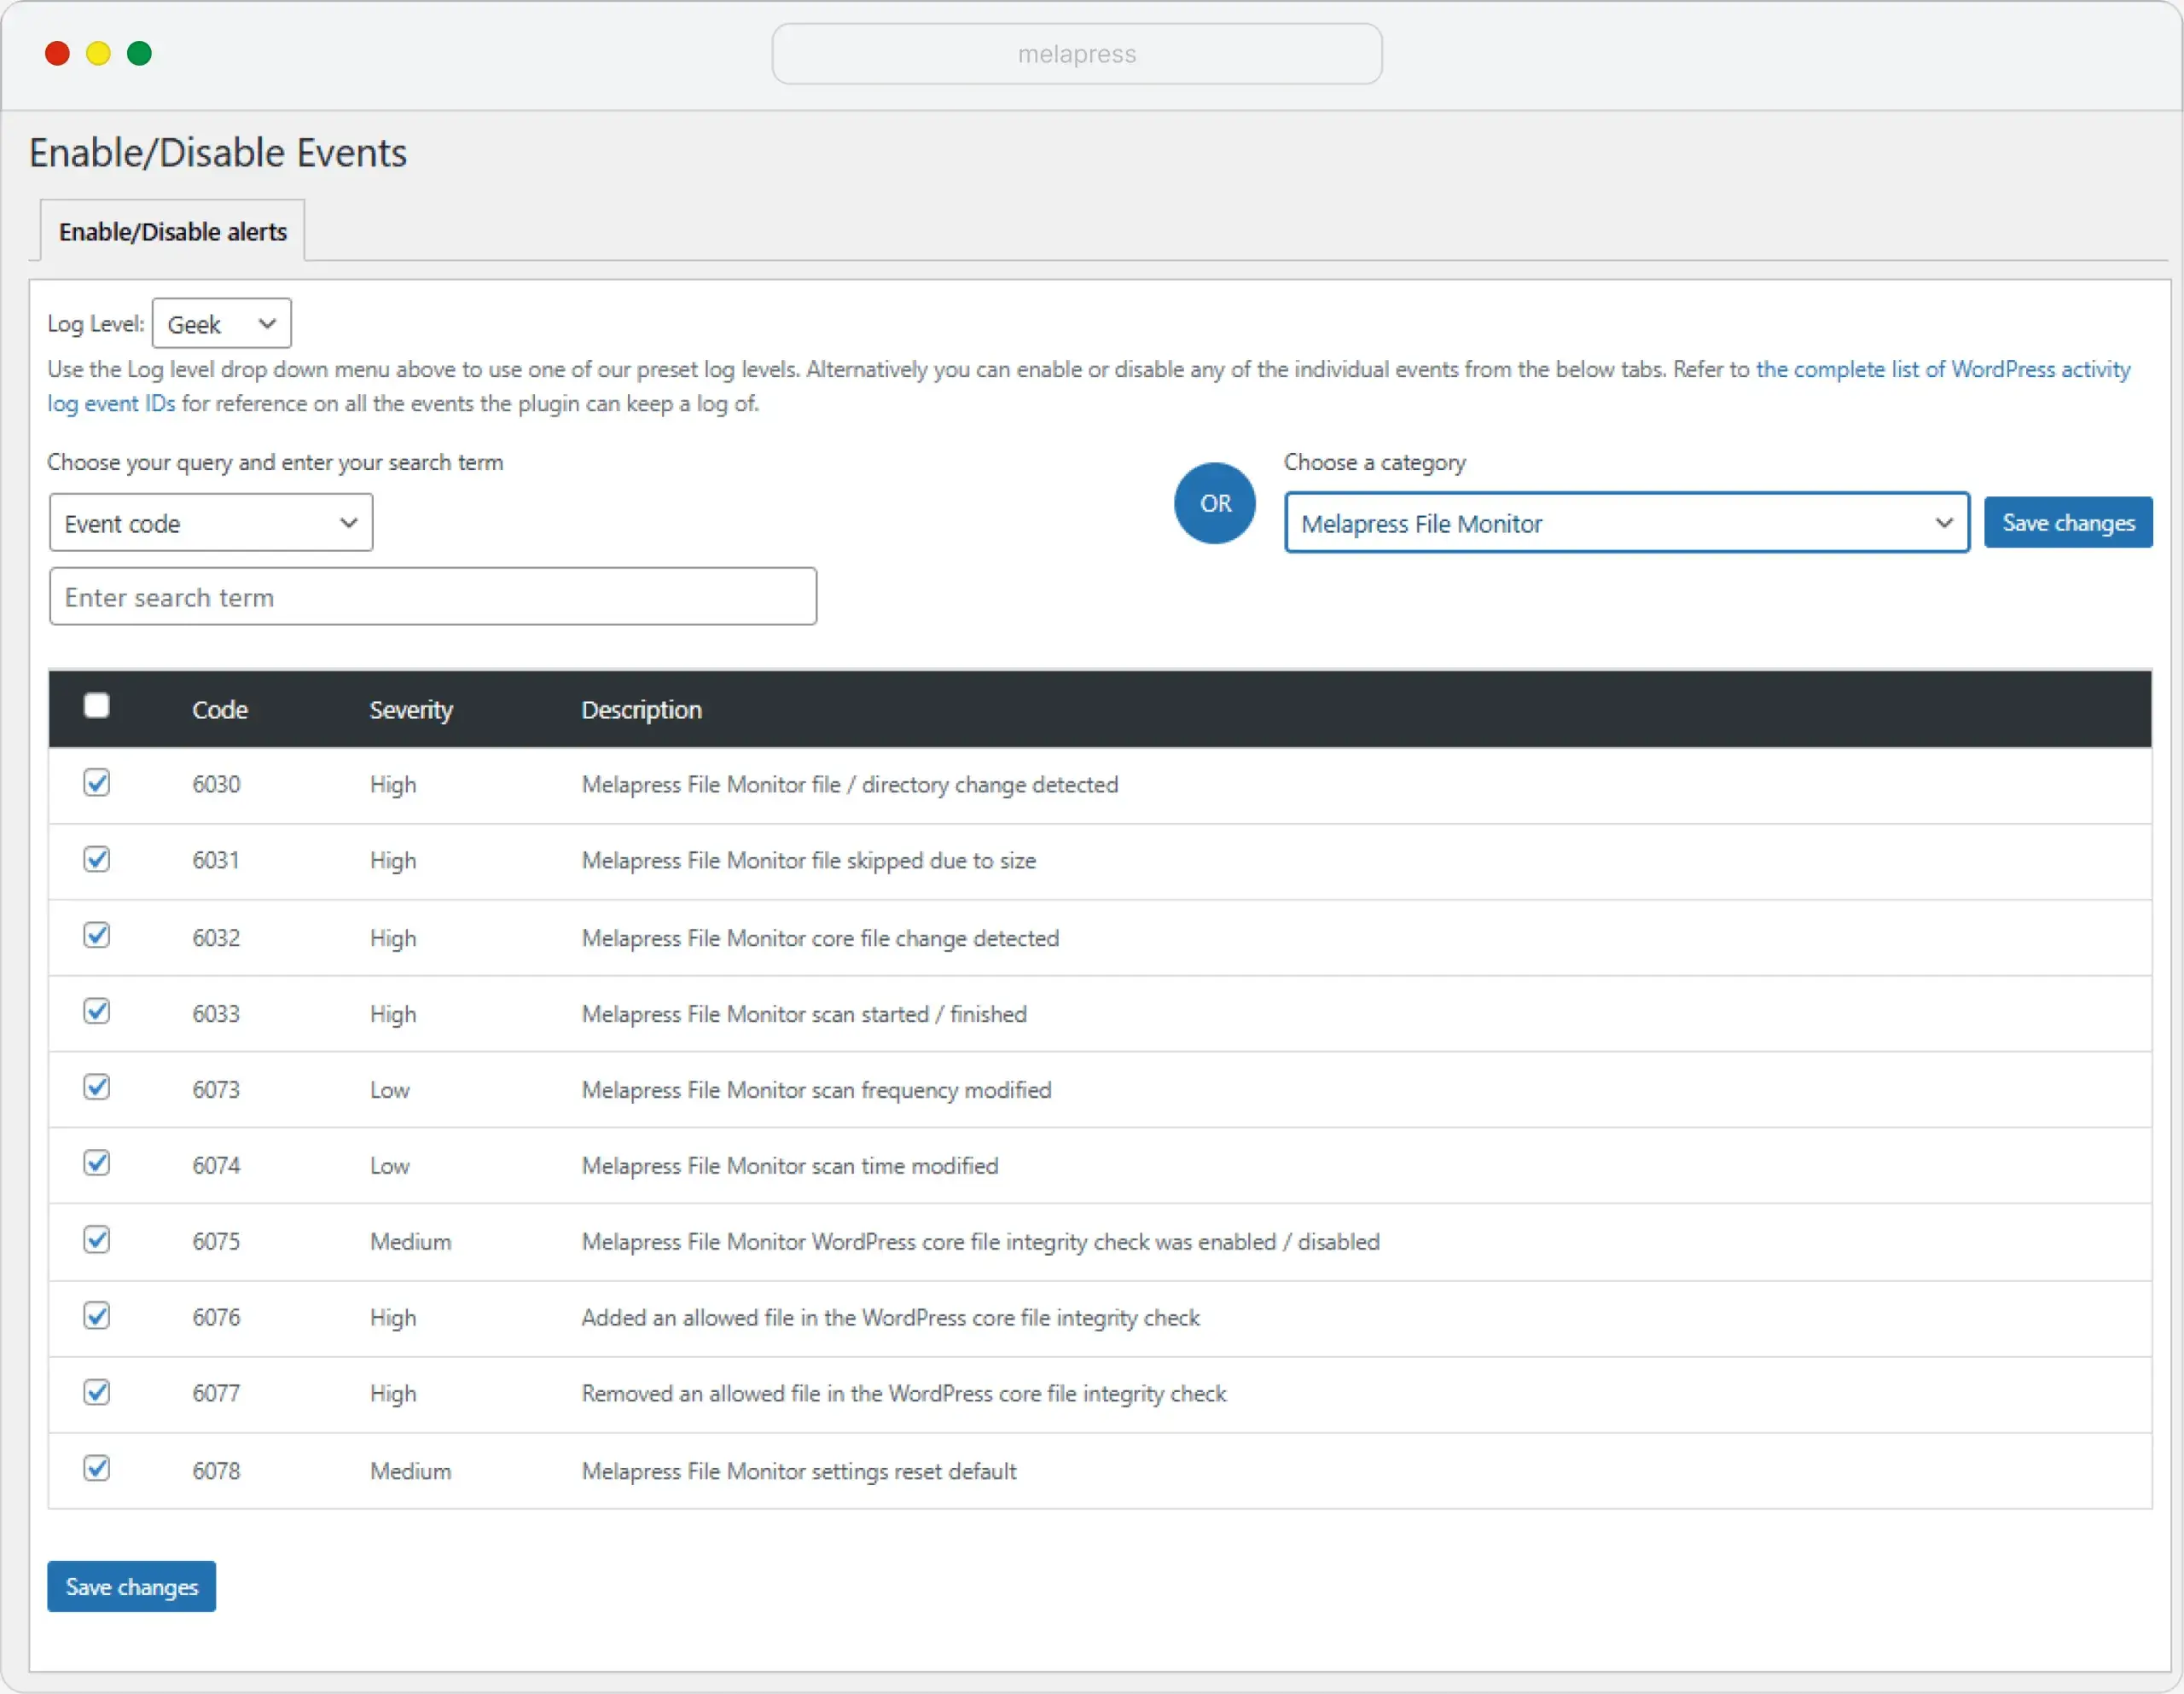Click 'Removed an allowed file' description
This screenshot has height=1694, width=2184.
[x=904, y=1394]
